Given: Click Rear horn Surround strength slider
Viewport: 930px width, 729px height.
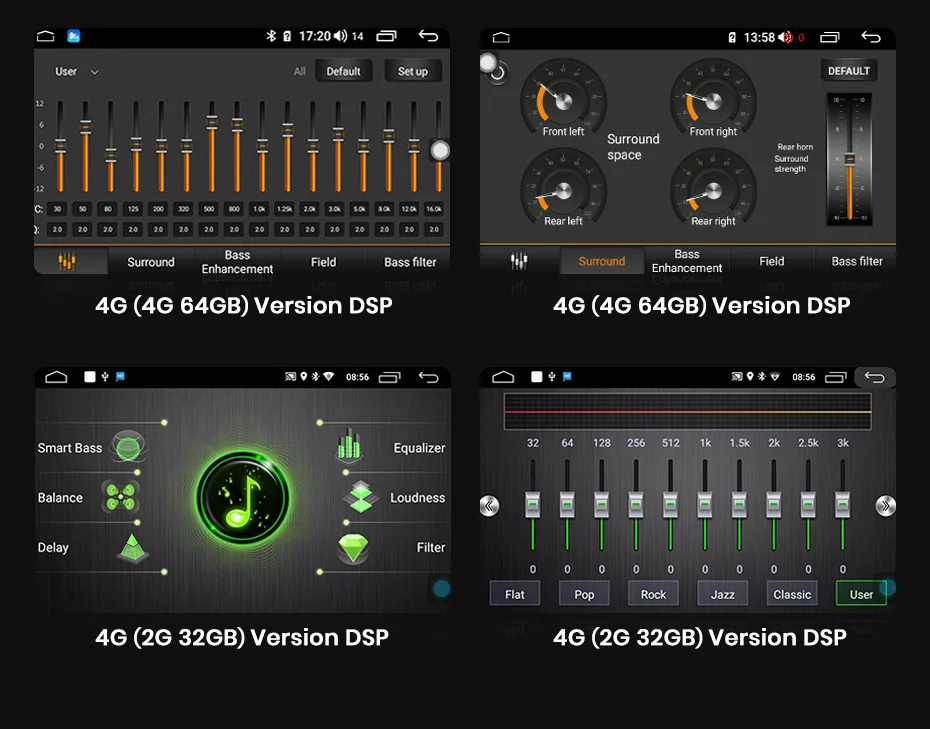Looking at the screenshot, I should (849, 159).
